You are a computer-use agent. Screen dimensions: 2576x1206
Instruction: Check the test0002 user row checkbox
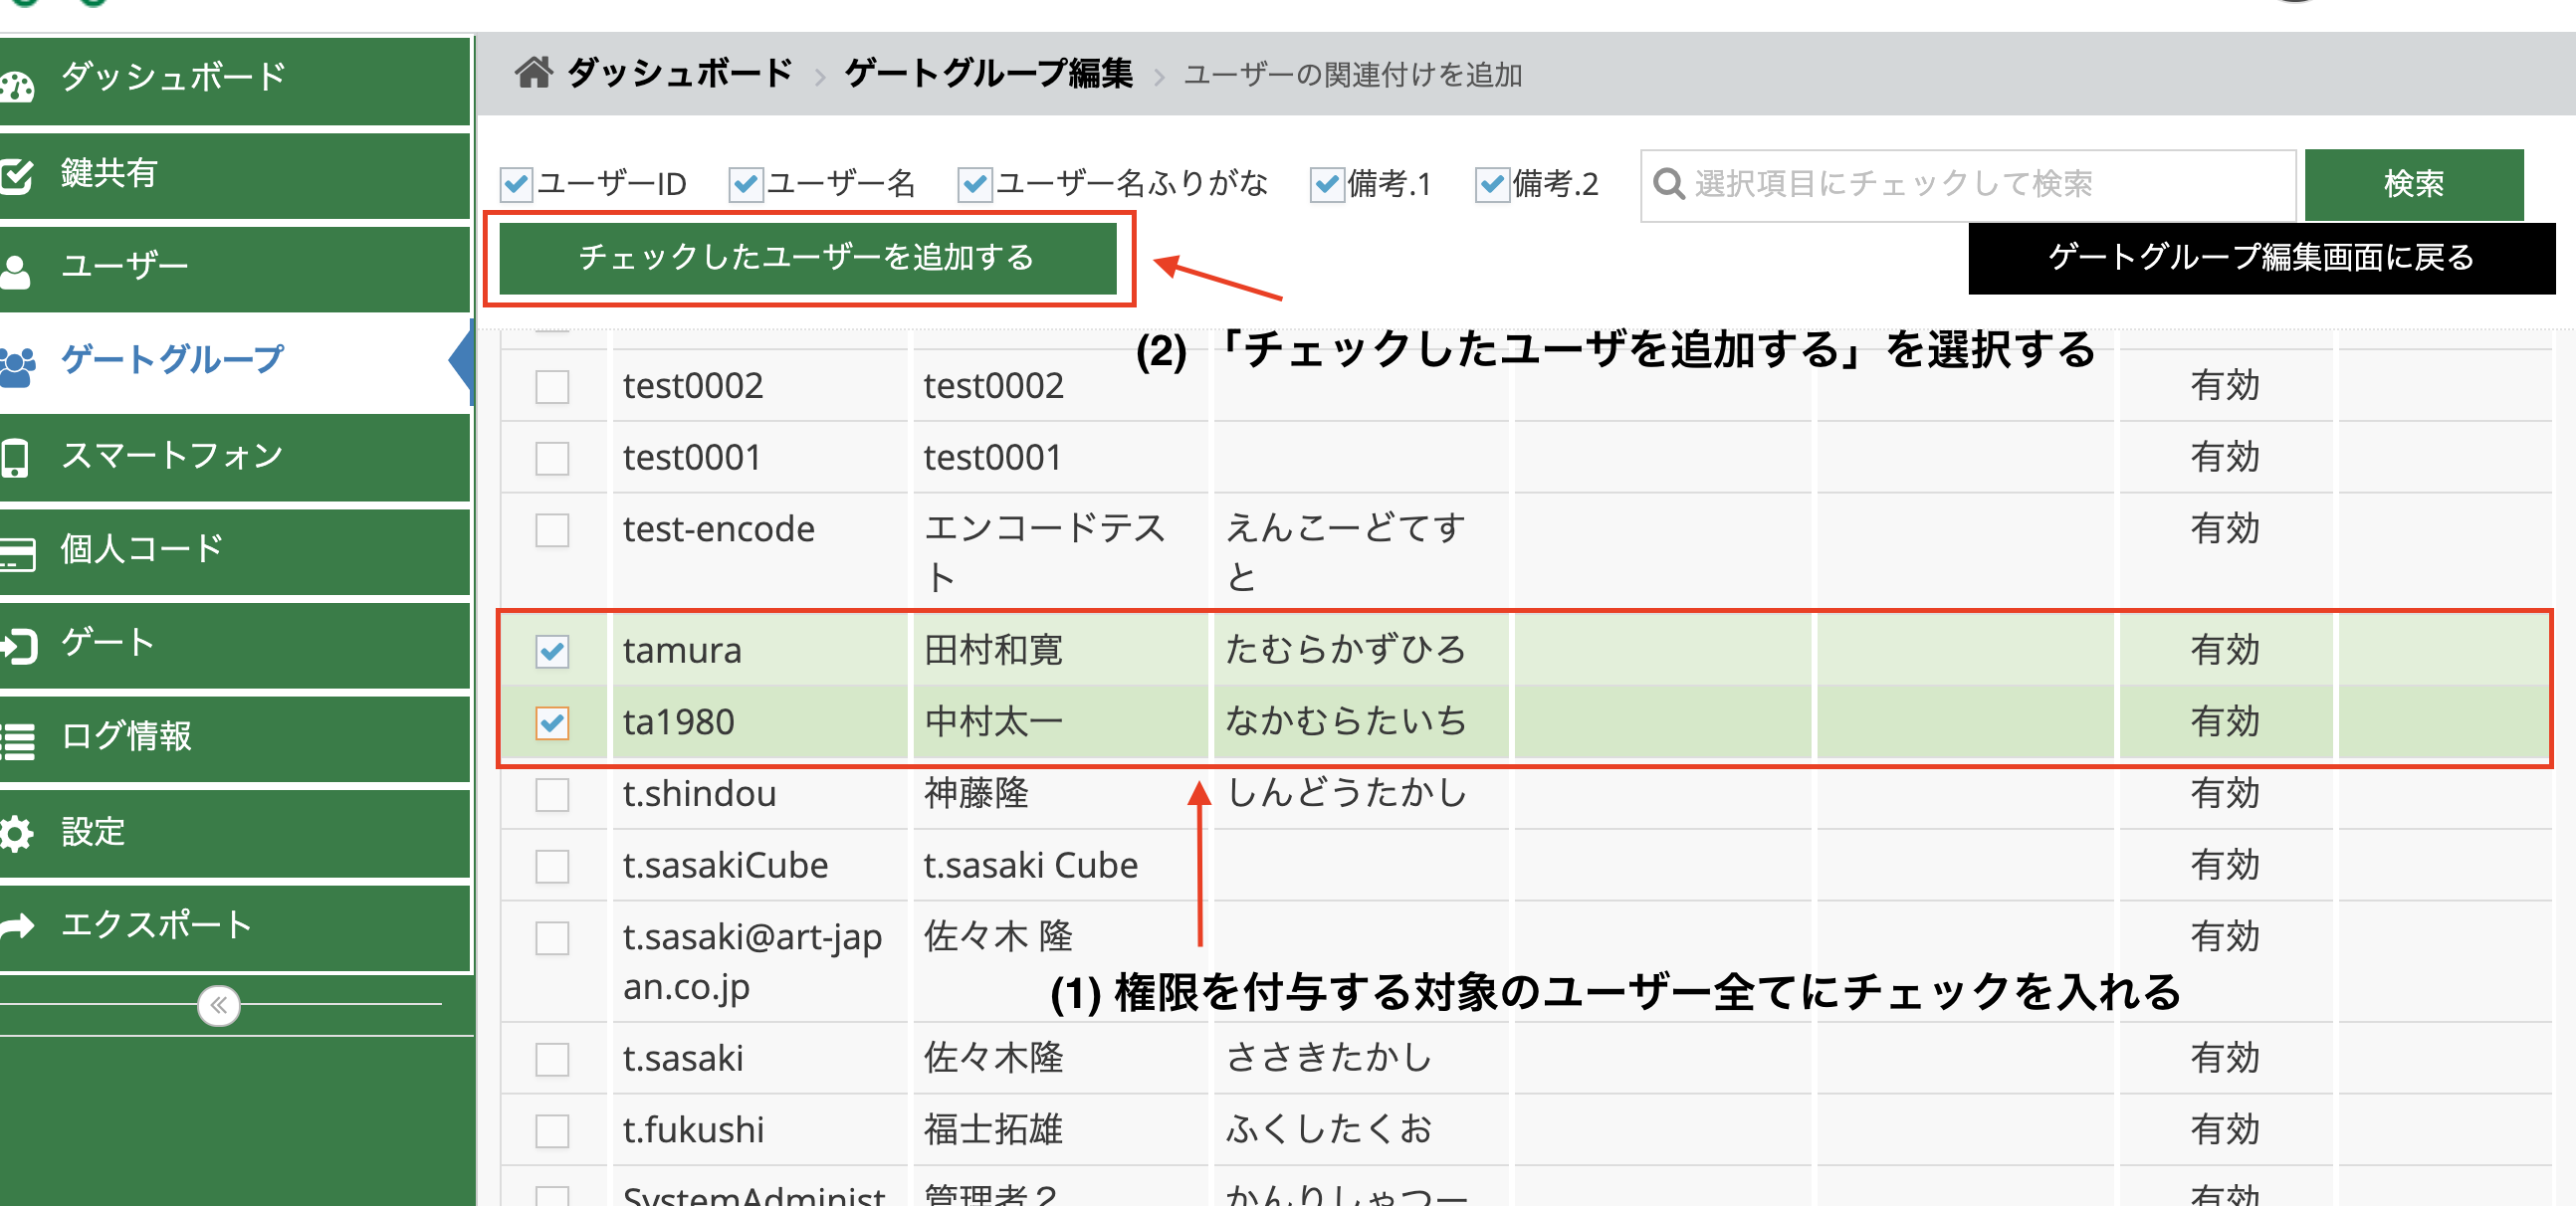click(x=552, y=387)
